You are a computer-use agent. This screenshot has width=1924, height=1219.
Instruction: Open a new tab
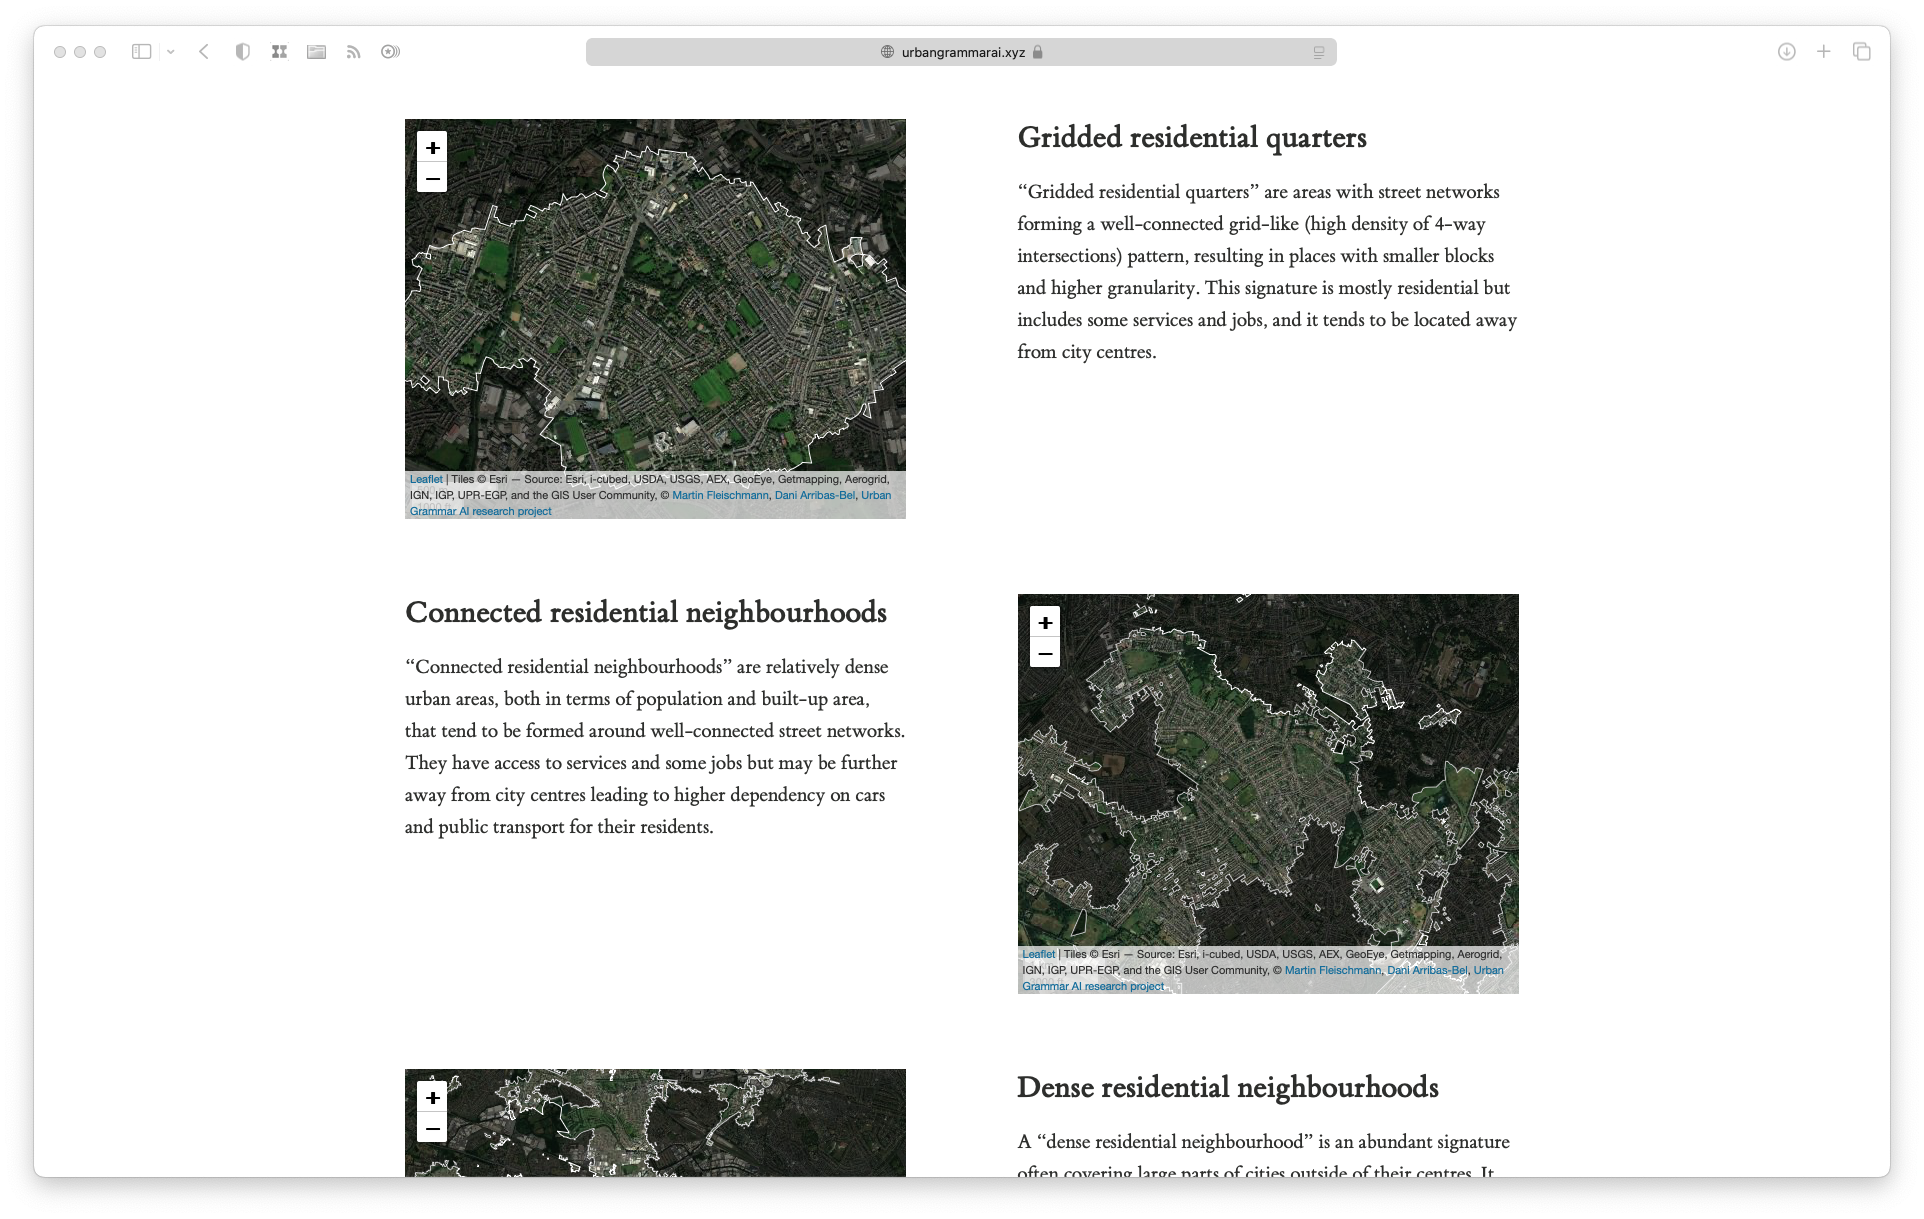pos(1823,52)
